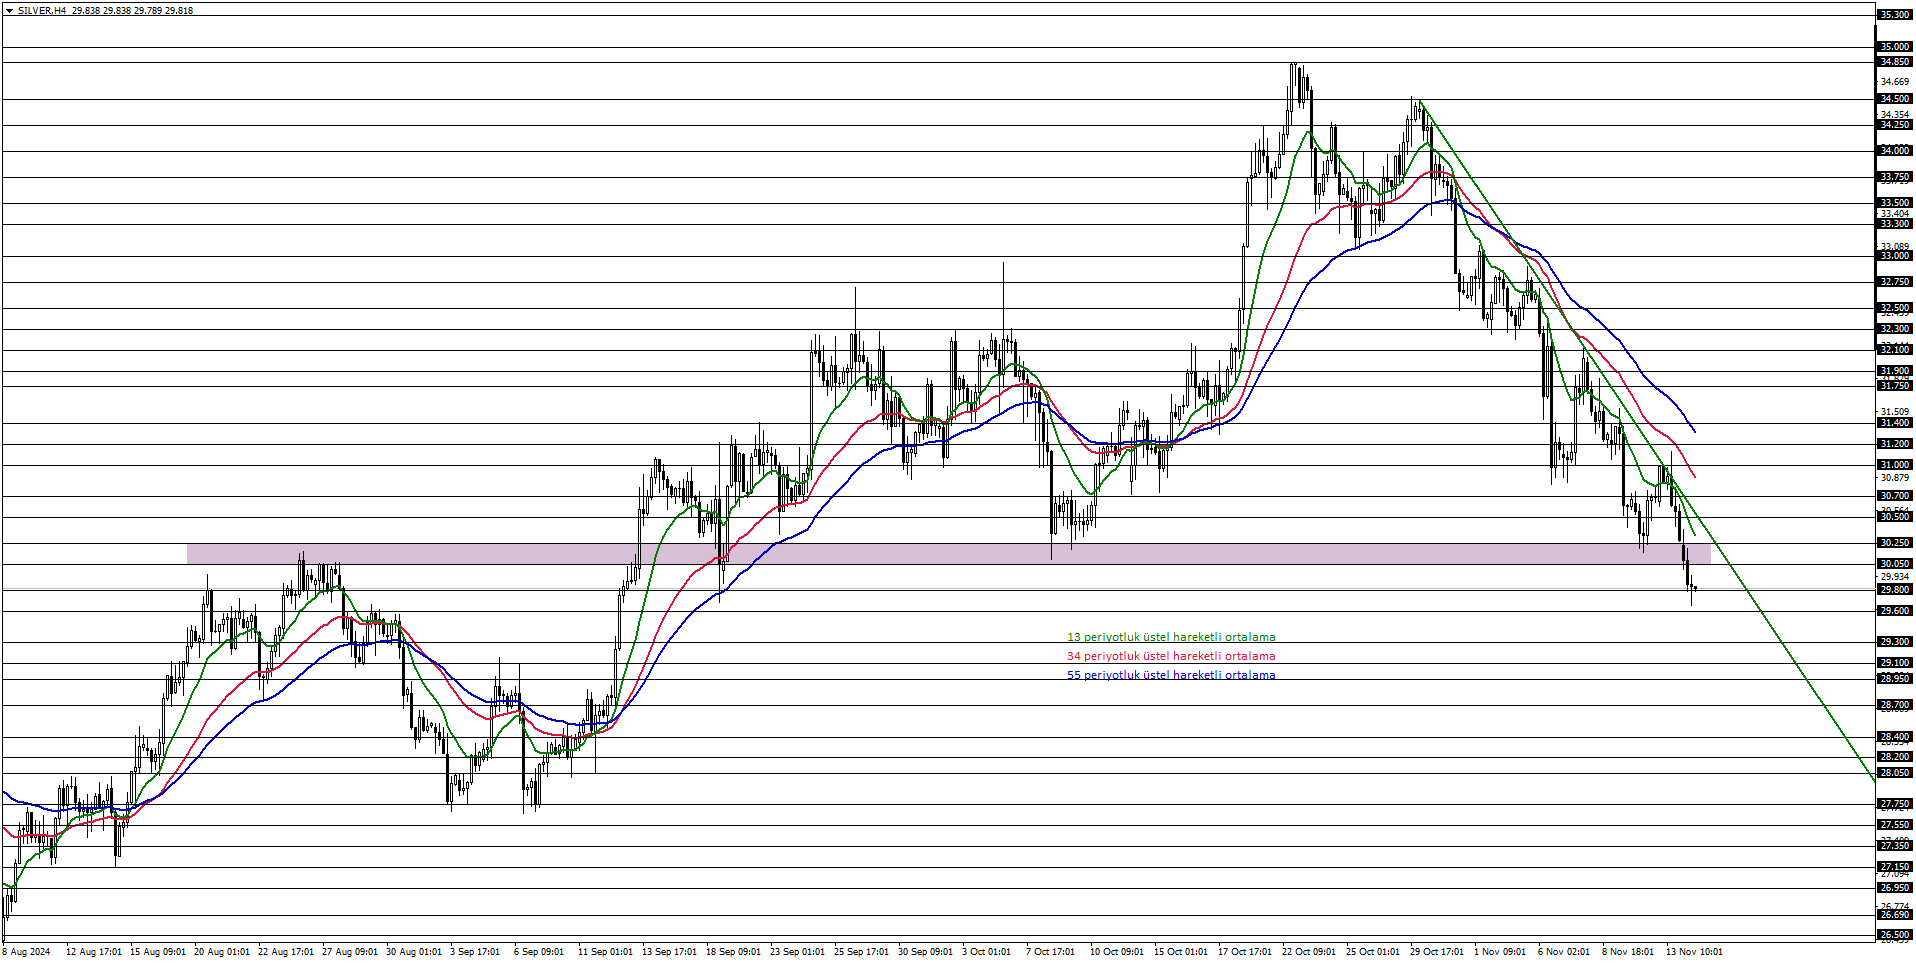Click the 29.300 price level label
This screenshot has width=1916, height=963.
(x=1895, y=642)
